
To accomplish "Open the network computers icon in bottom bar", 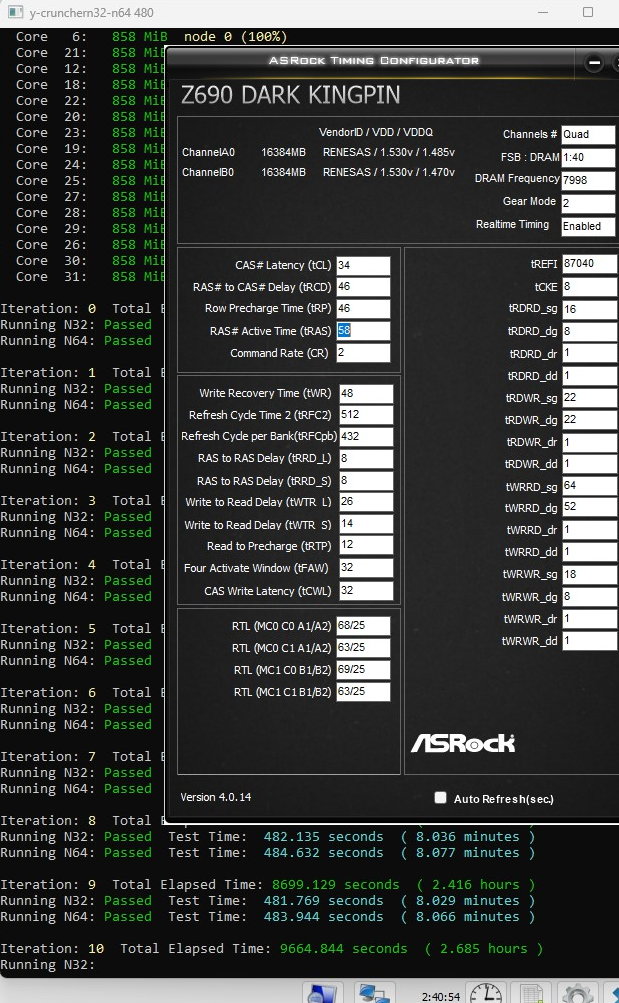I will (x=374, y=993).
